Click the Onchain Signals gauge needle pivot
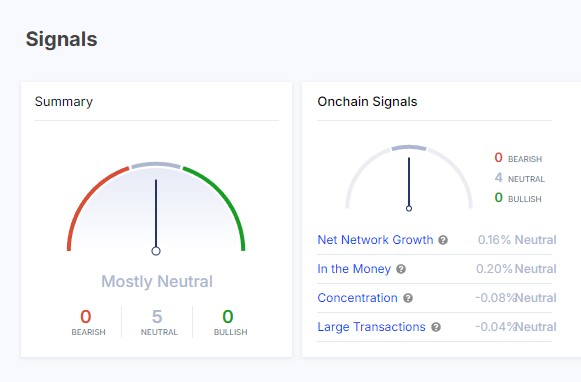The image size is (581, 382). coord(409,208)
